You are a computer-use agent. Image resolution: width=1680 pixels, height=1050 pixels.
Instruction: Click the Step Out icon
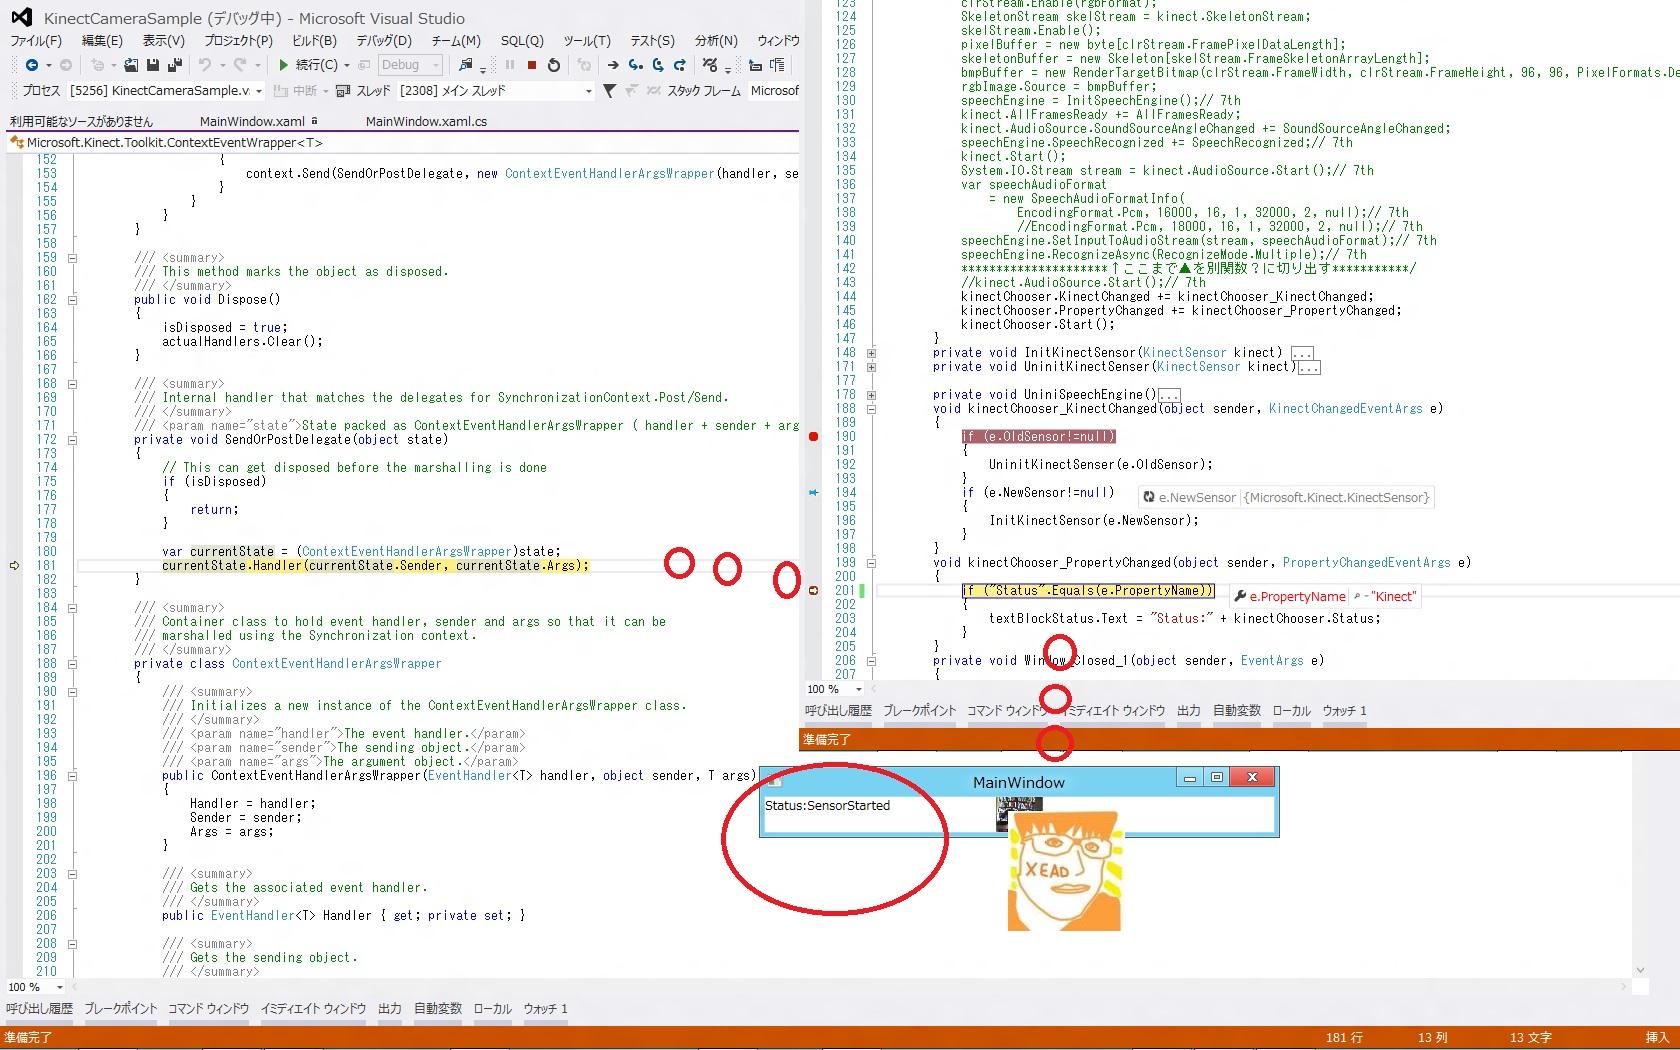(680, 65)
